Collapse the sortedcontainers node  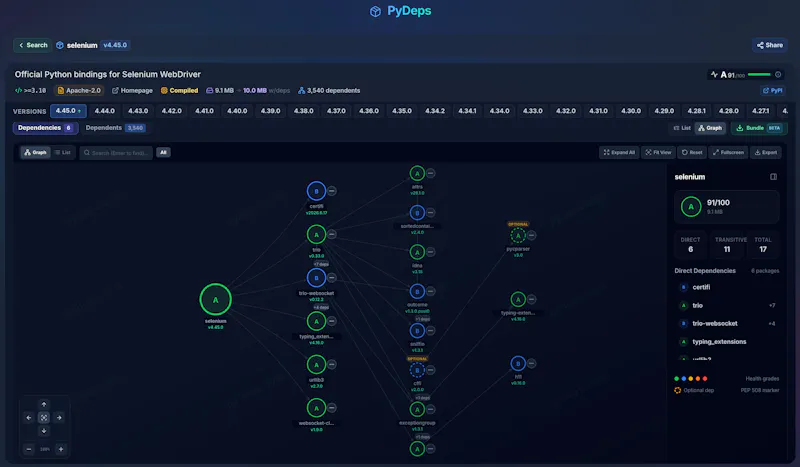431,212
